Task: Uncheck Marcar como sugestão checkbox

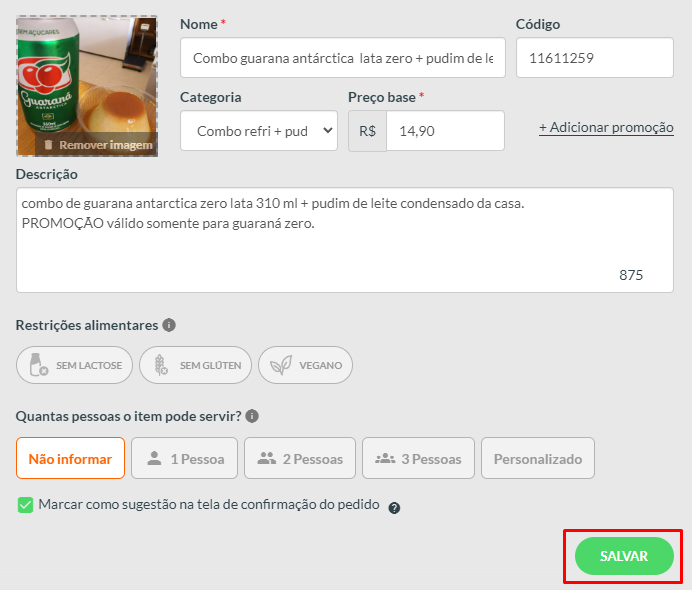Action: [x=26, y=505]
